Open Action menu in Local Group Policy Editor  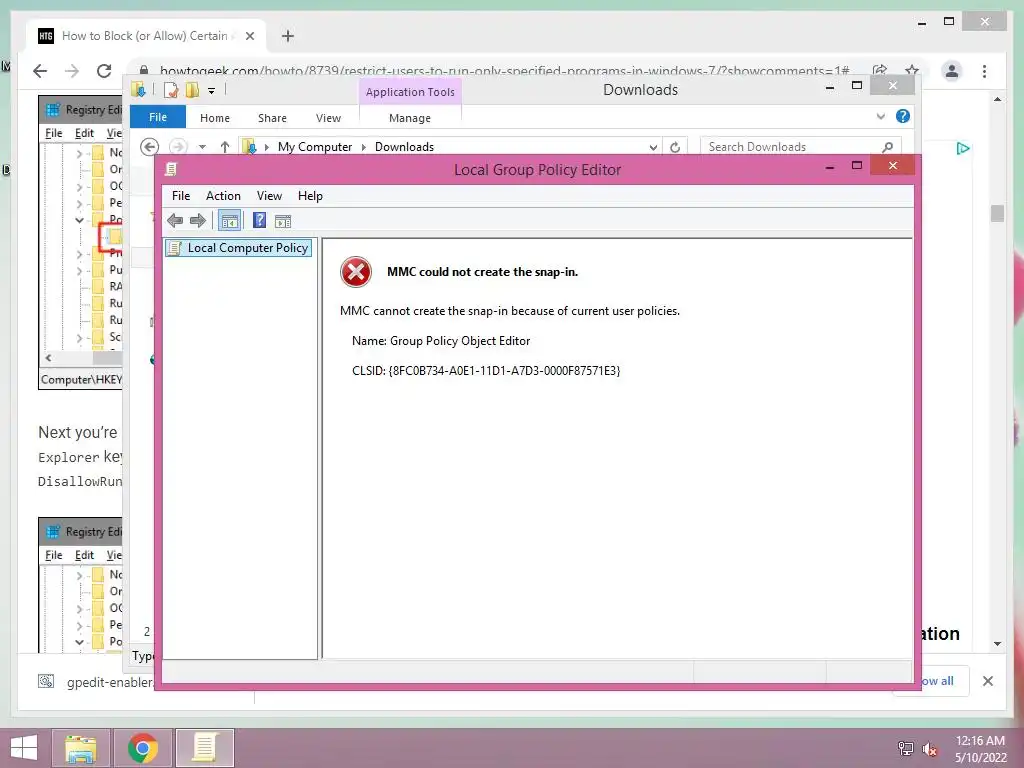(223, 196)
